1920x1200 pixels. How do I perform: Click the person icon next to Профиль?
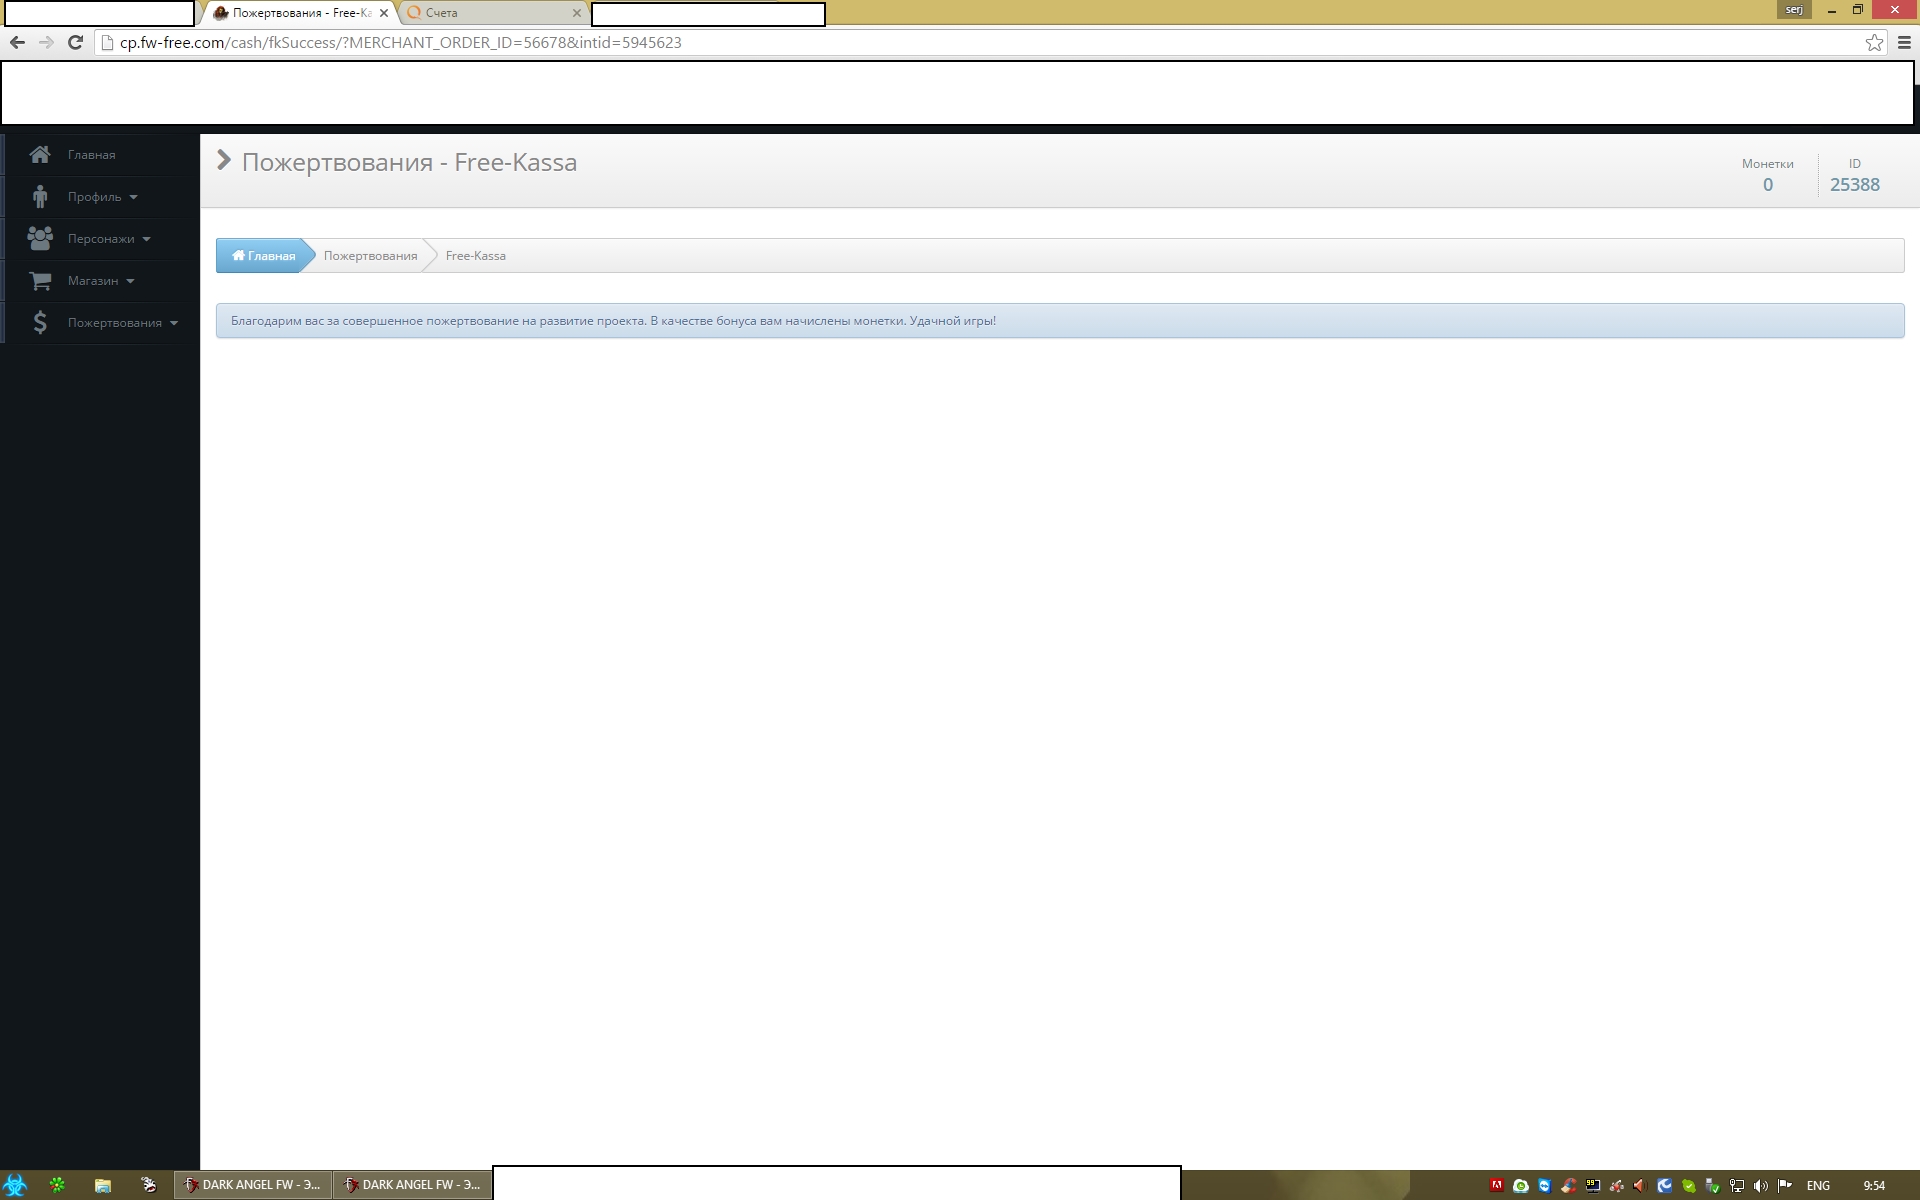pos(40,197)
